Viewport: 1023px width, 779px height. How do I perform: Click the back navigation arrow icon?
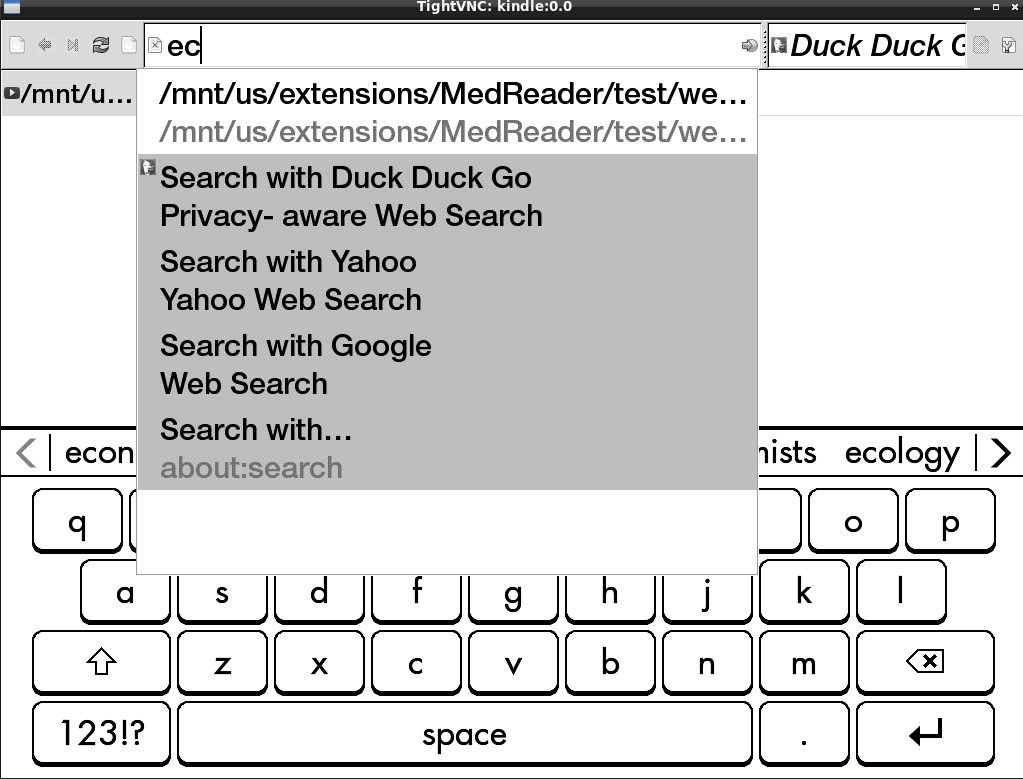[x=45, y=45]
